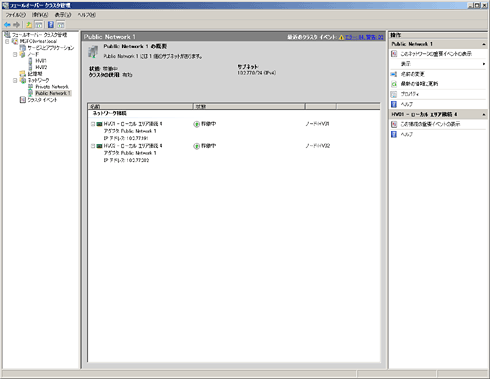Collapse the HV01 local area connection entry
Viewport: 490px width, 379px height.
click(x=93, y=124)
